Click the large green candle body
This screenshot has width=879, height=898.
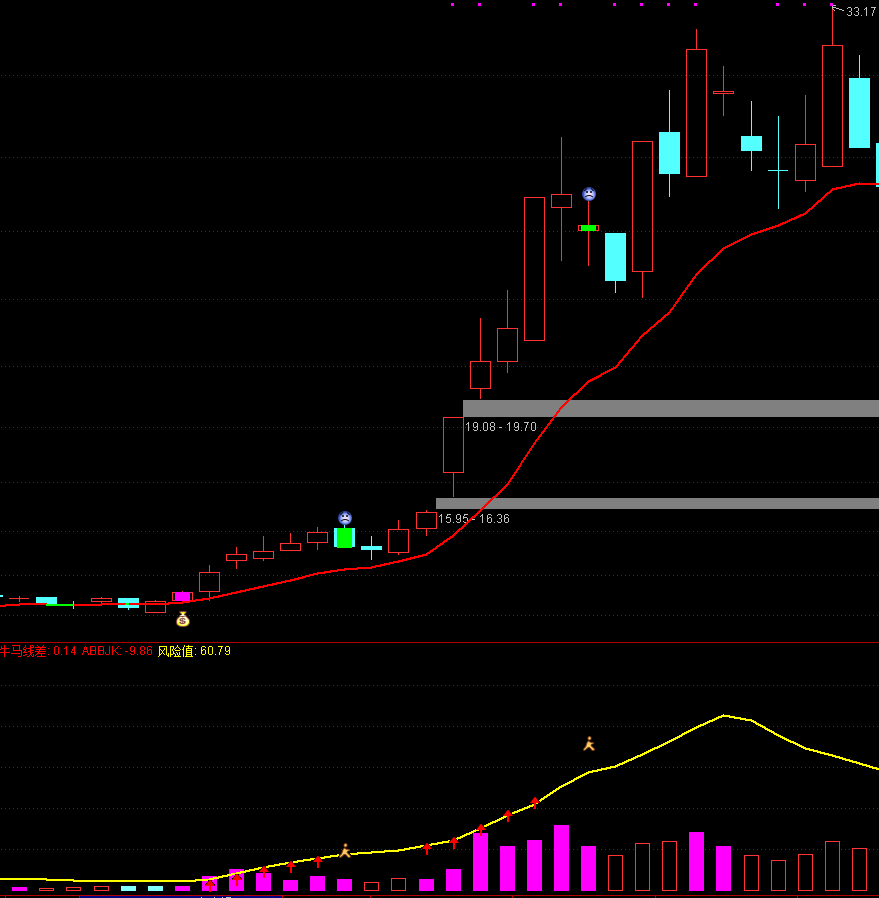344,537
